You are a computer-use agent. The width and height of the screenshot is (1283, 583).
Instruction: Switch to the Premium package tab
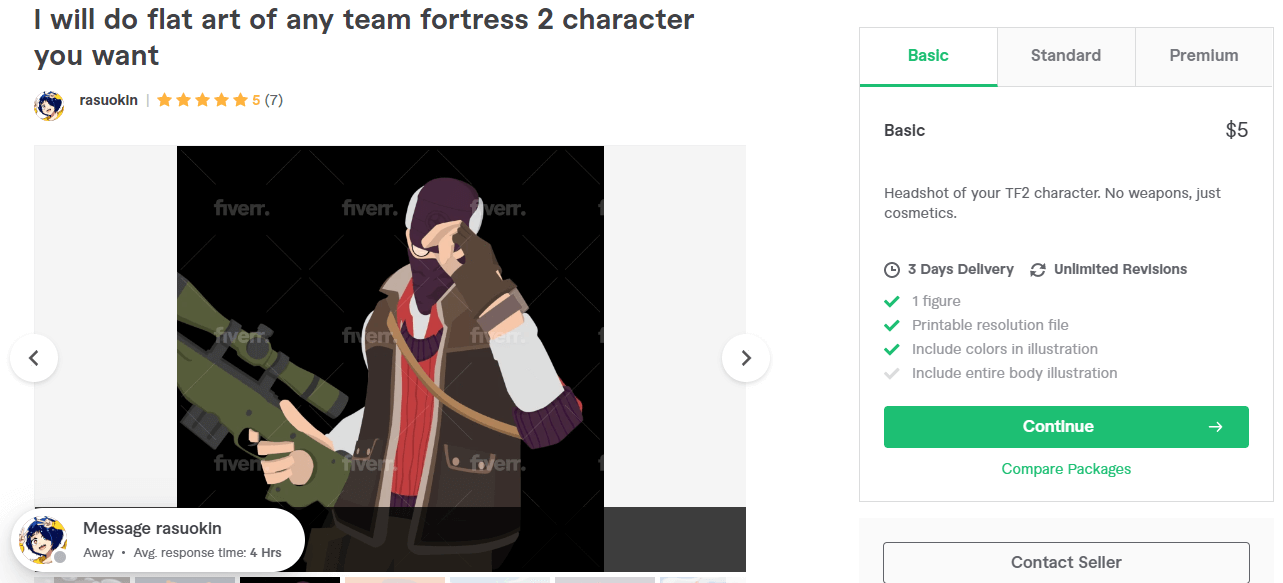pos(1203,56)
